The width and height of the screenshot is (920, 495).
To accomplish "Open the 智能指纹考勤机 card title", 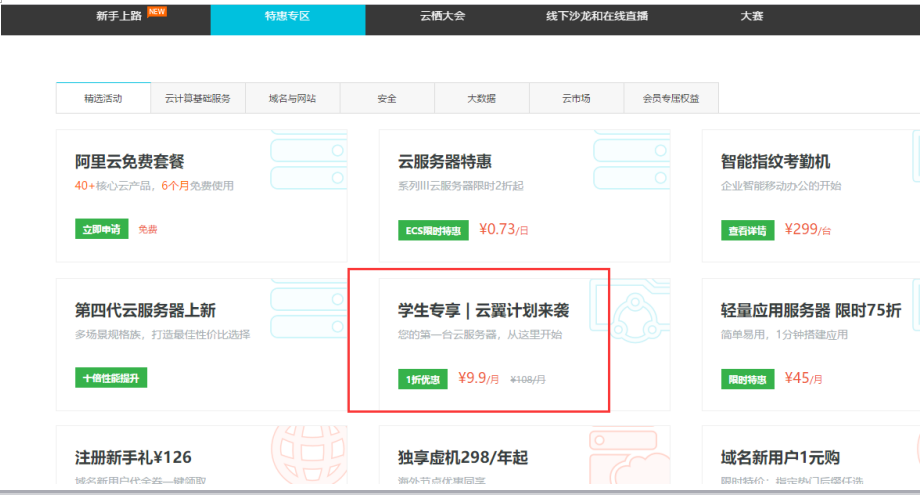I will (776, 161).
